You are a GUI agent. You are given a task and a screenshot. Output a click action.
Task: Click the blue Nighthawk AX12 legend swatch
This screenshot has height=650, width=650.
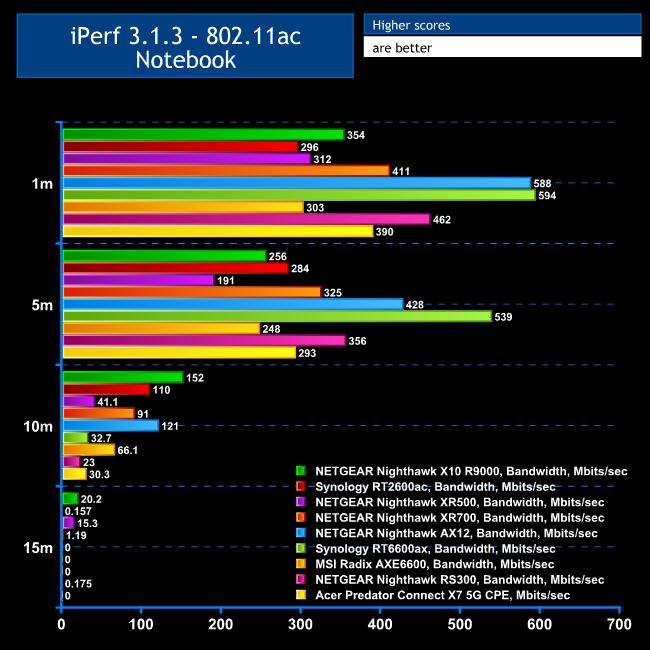(301, 533)
